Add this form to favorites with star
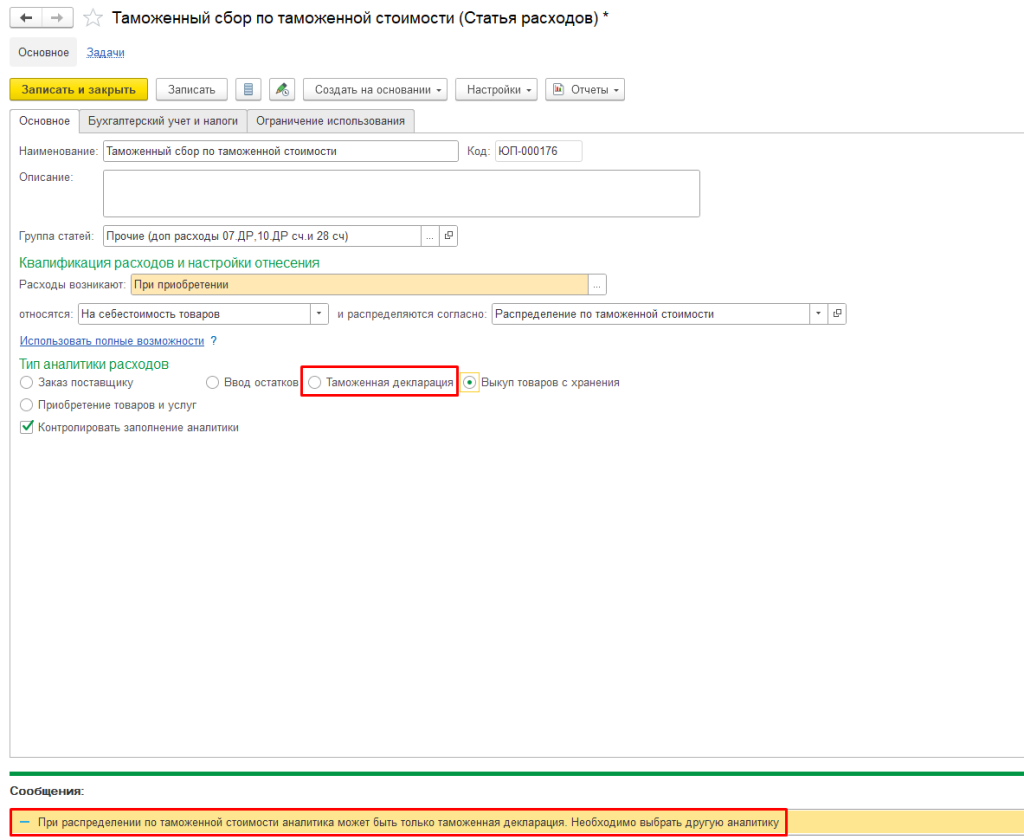 point(92,18)
